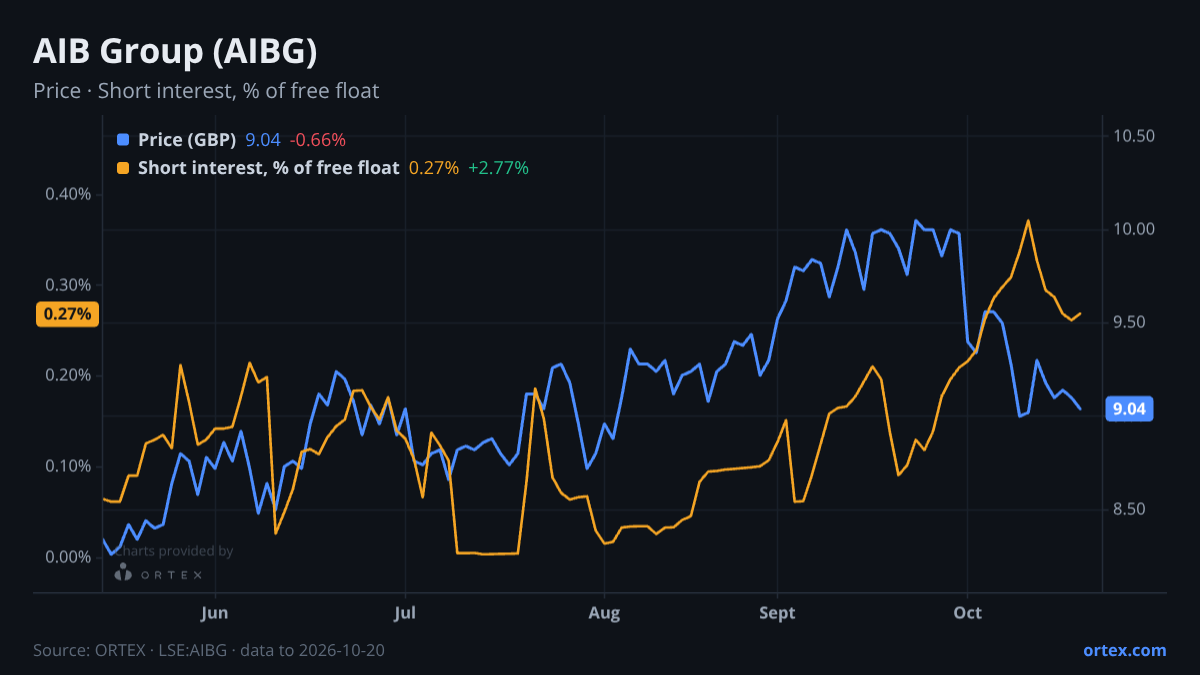Click the Oct x-axis label
1200x675 pixels.
coord(967,613)
